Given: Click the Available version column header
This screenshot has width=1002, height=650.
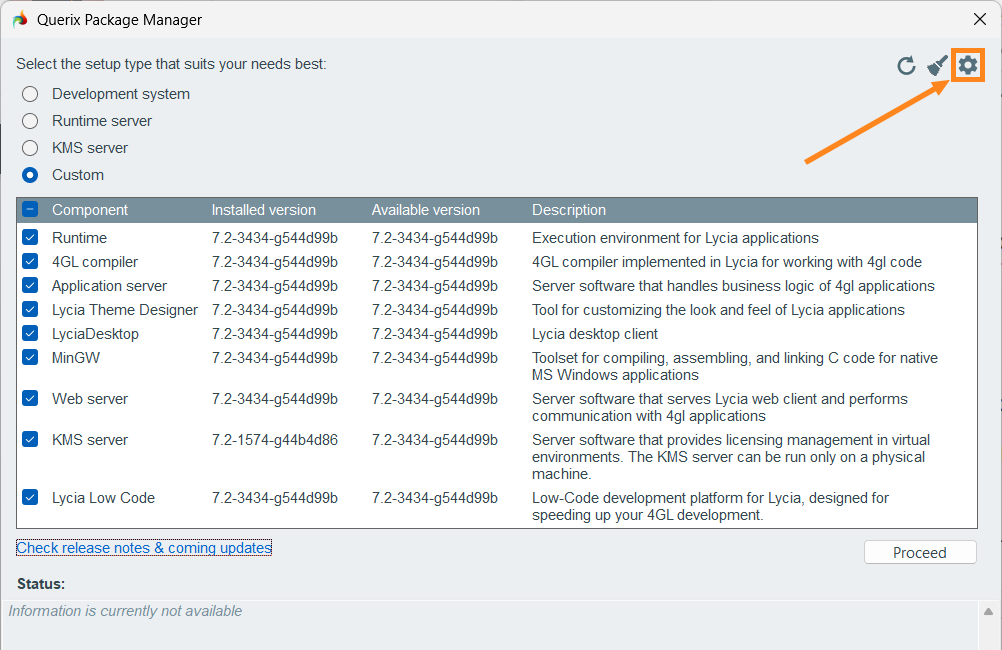Looking at the screenshot, I should tap(425, 210).
